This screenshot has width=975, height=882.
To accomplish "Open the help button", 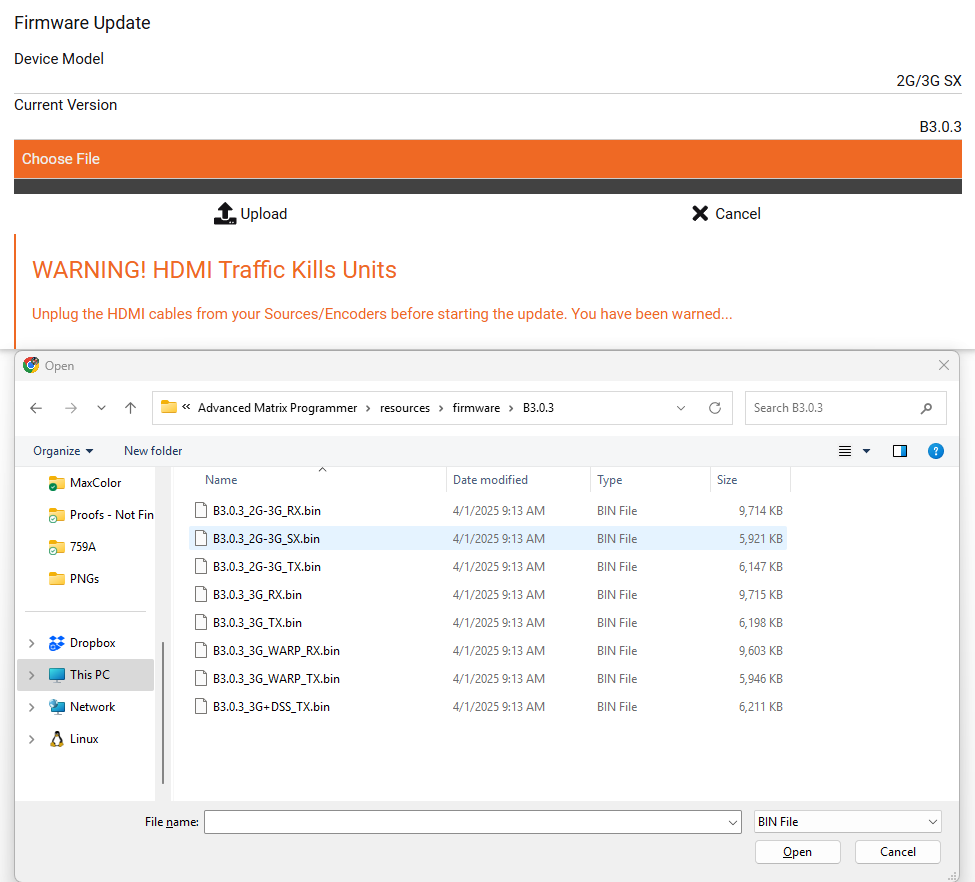I will [x=936, y=451].
